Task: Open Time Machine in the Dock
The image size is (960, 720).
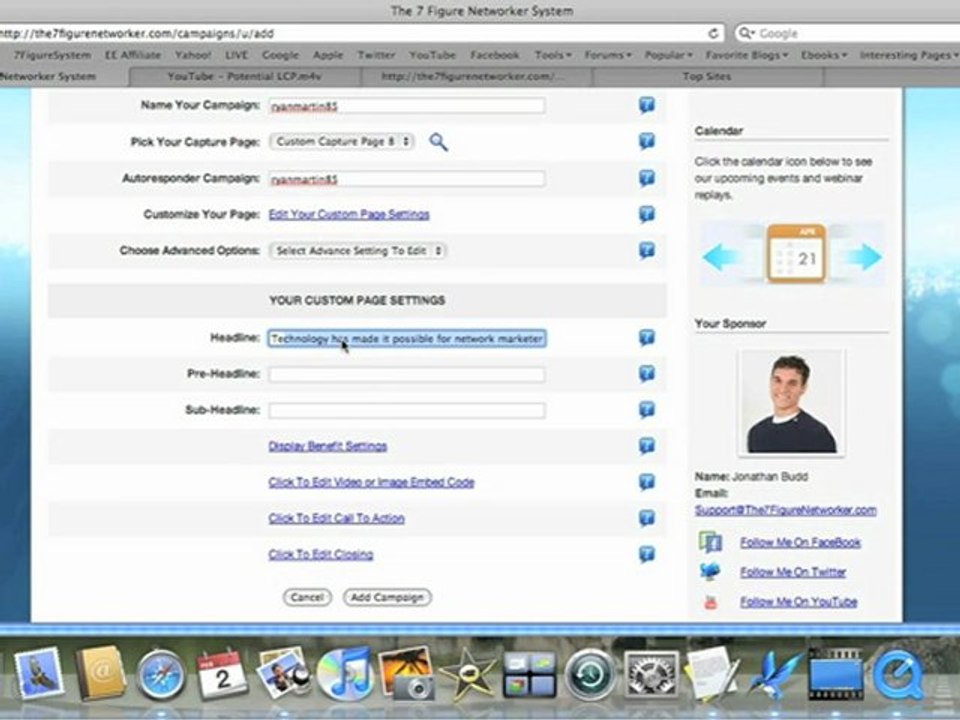Action: pos(590,675)
